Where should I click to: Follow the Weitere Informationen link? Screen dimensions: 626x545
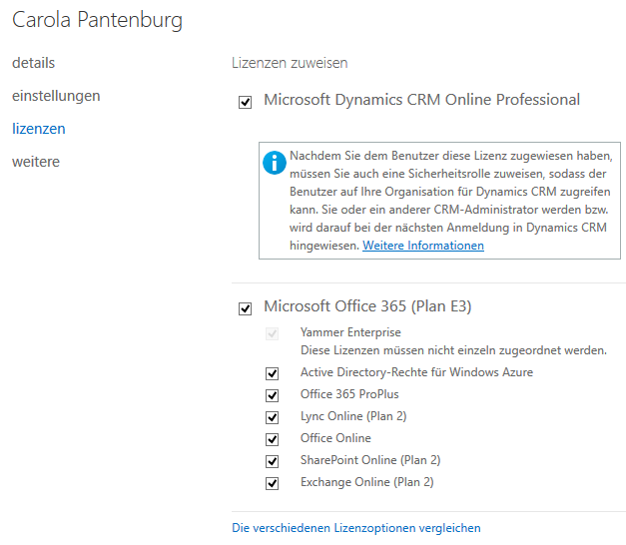tap(423, 245)
